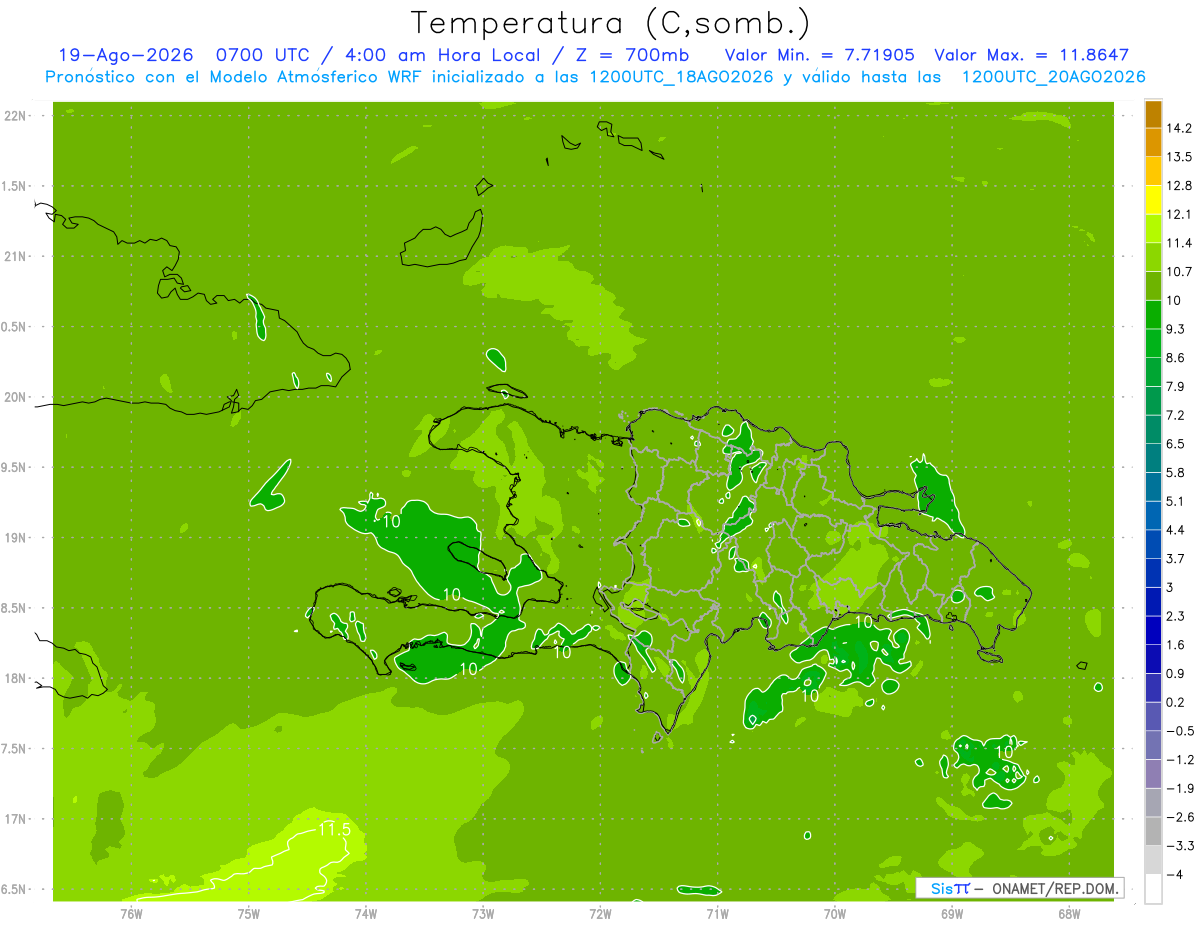Viewport: 1200px width, 927px height.
Task: Click the "22N" latitude axis label
Action: [16, 116]
